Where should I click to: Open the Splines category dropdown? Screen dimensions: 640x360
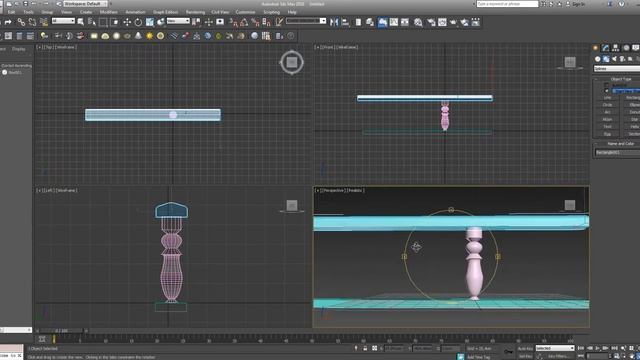tap(617, 69)
